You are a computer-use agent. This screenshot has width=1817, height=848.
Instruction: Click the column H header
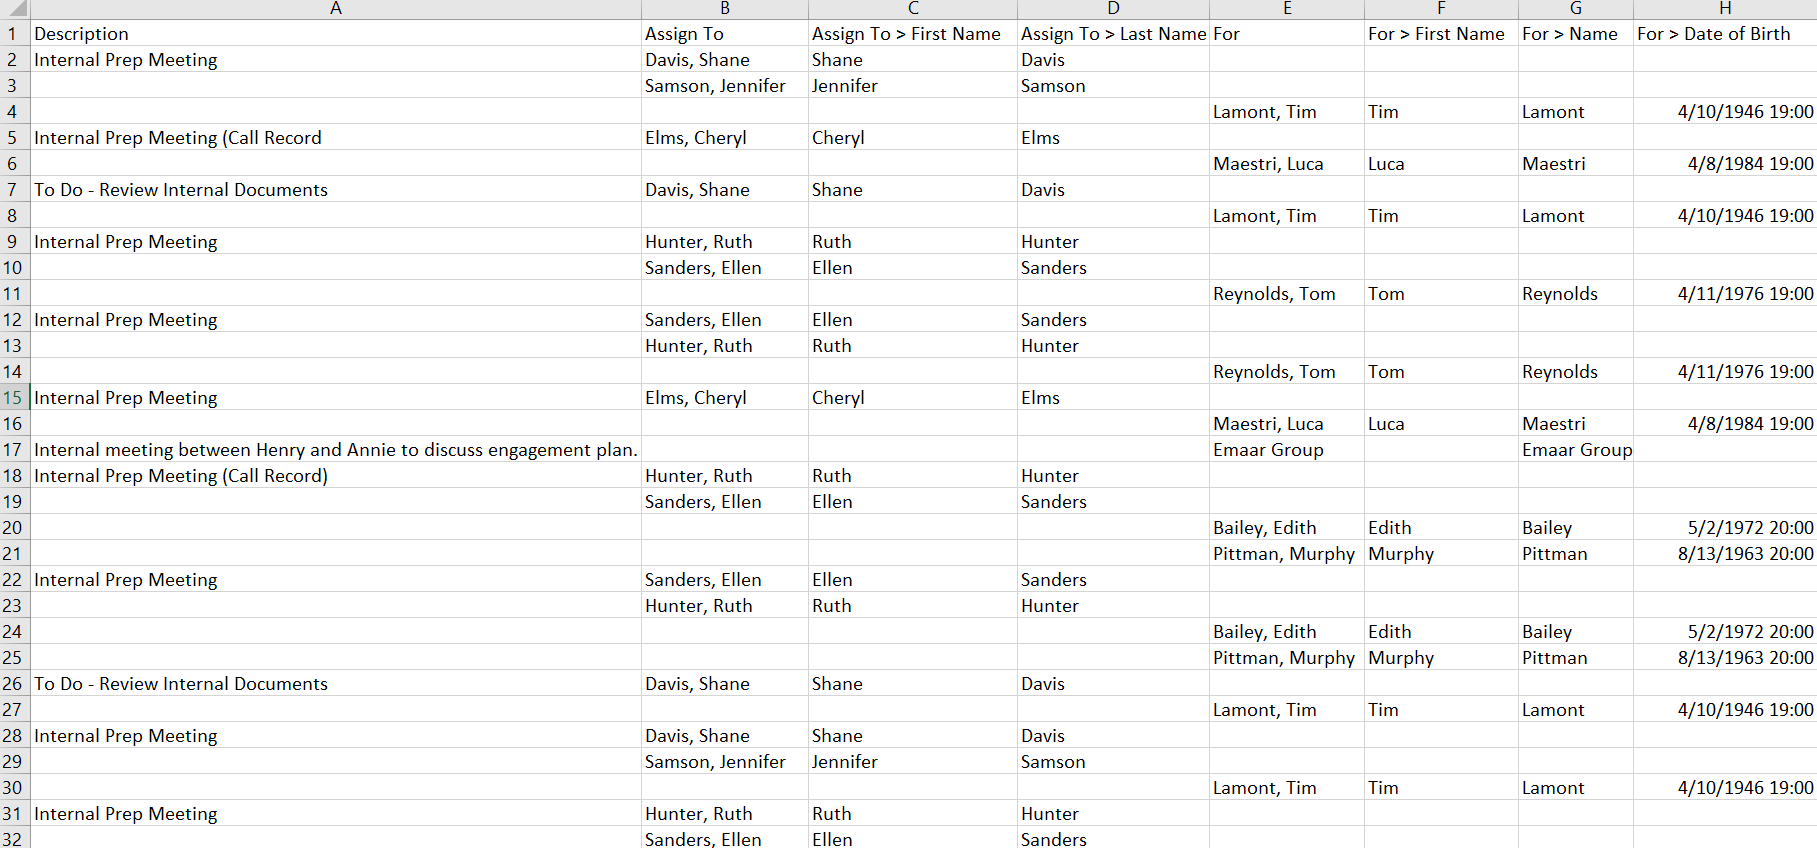[1724, 9]
